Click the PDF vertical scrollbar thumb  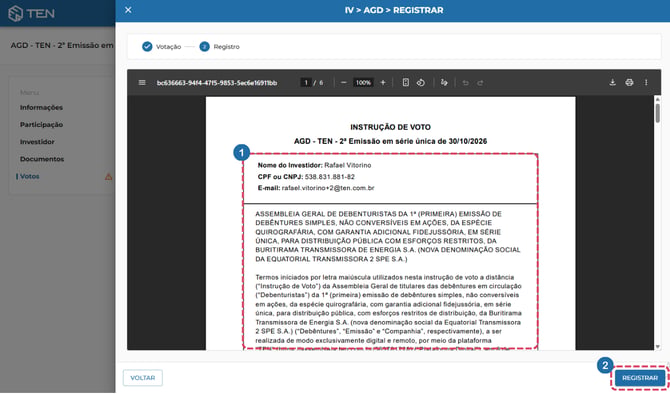658,113
